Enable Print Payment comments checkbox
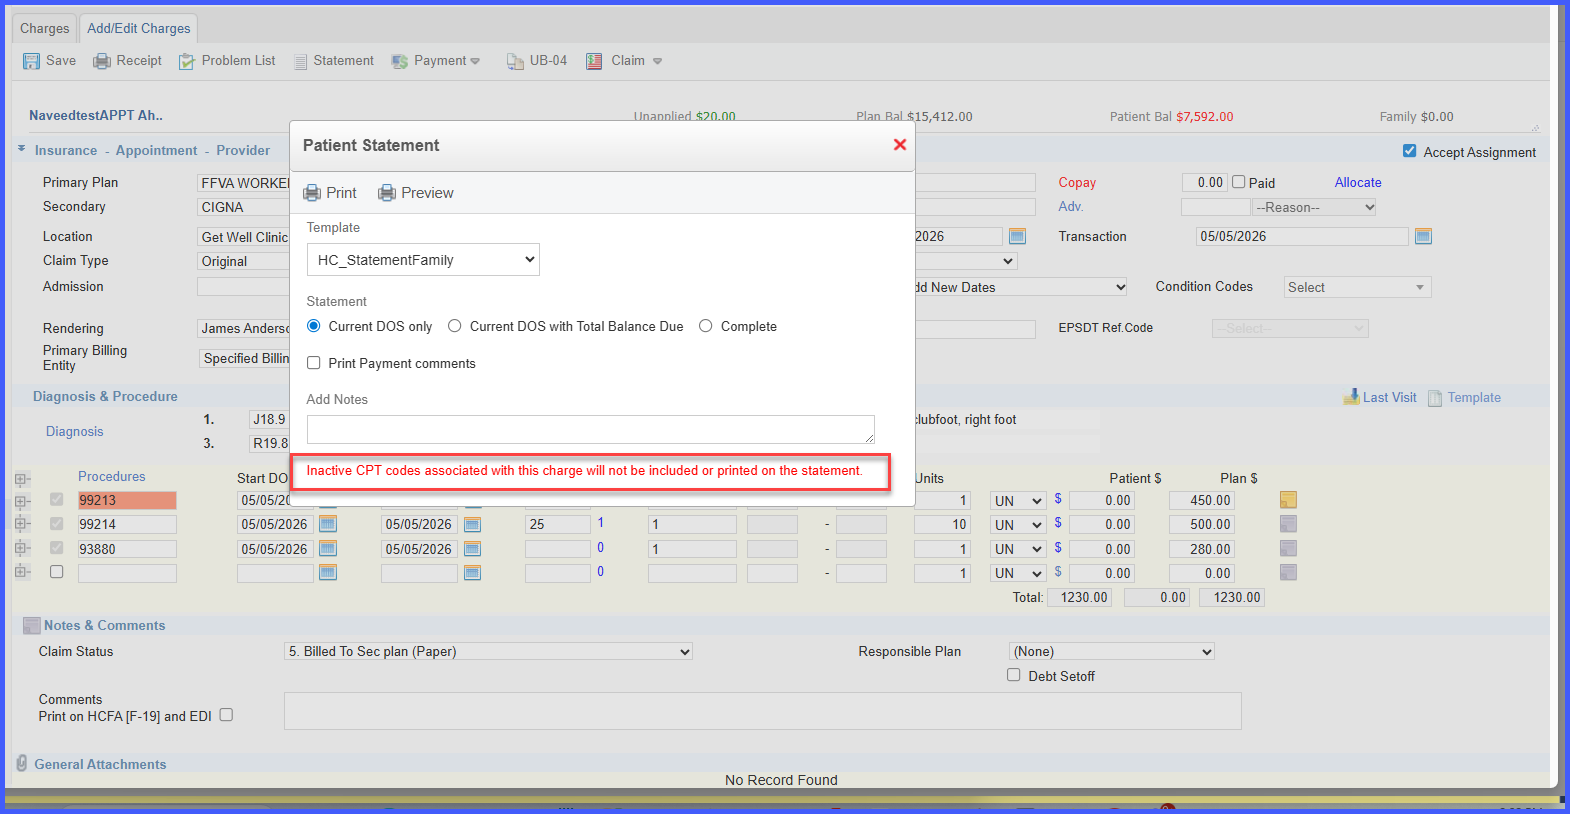 [314, 363]
